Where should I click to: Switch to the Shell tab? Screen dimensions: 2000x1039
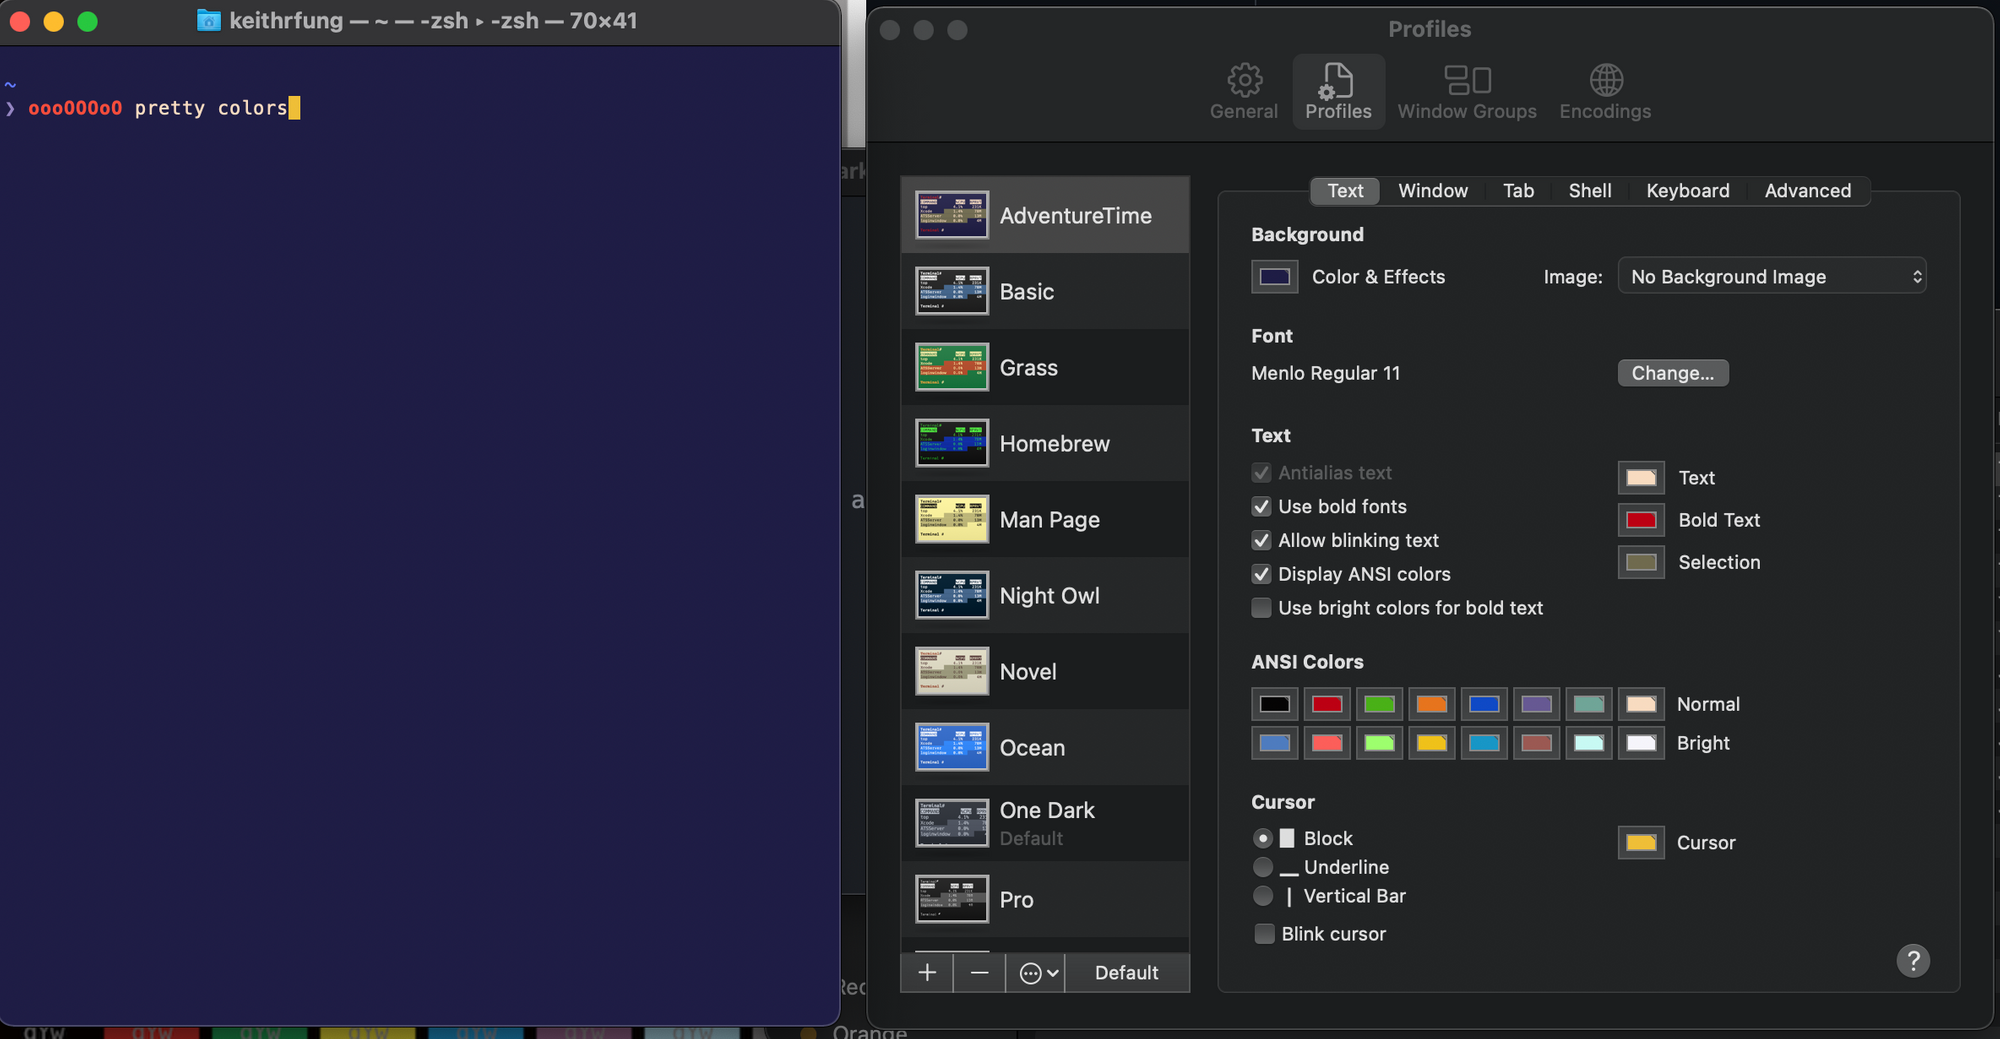pos(1589,191)
